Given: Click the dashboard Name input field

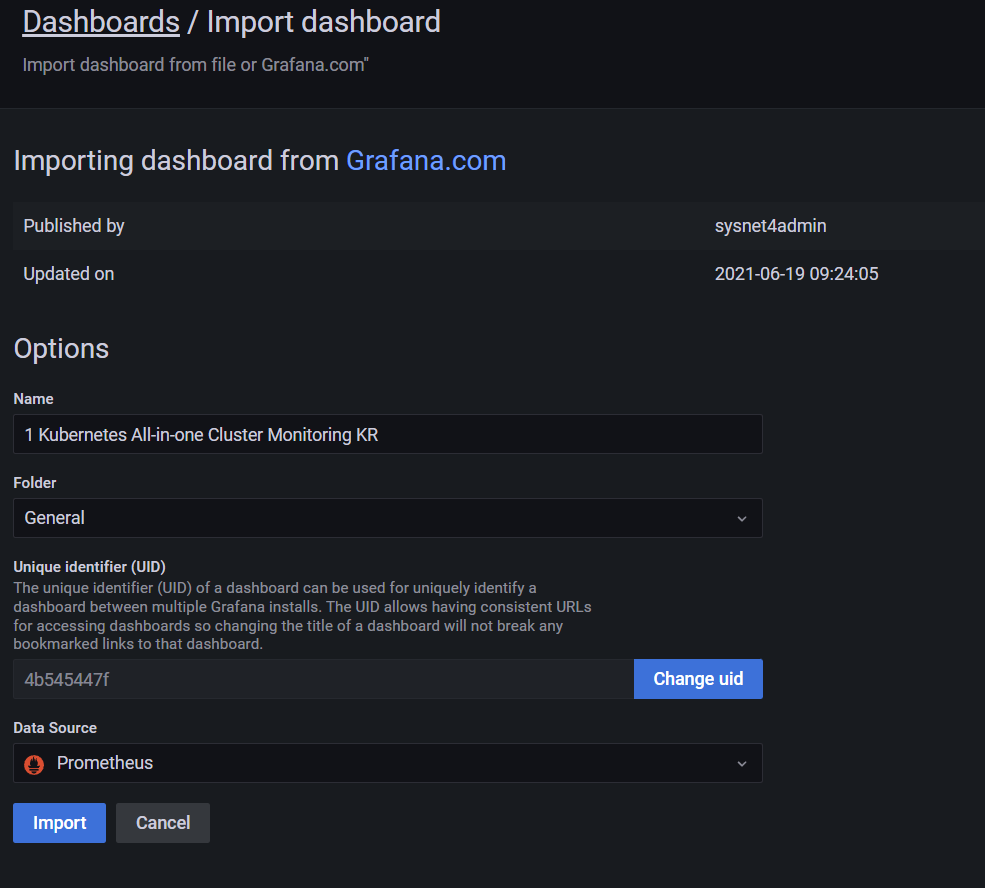Looking at the screenshot, I should click(x=388, y=434).
